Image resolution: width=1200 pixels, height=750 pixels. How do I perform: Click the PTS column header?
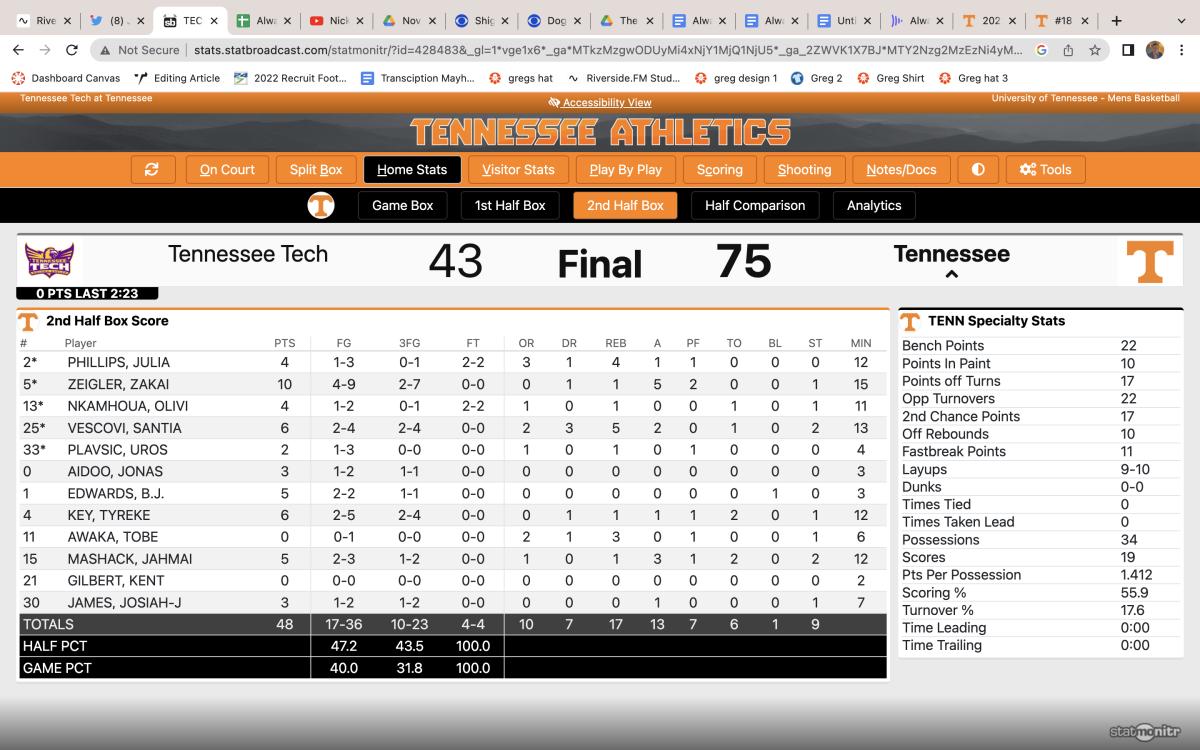pos(285,343)
